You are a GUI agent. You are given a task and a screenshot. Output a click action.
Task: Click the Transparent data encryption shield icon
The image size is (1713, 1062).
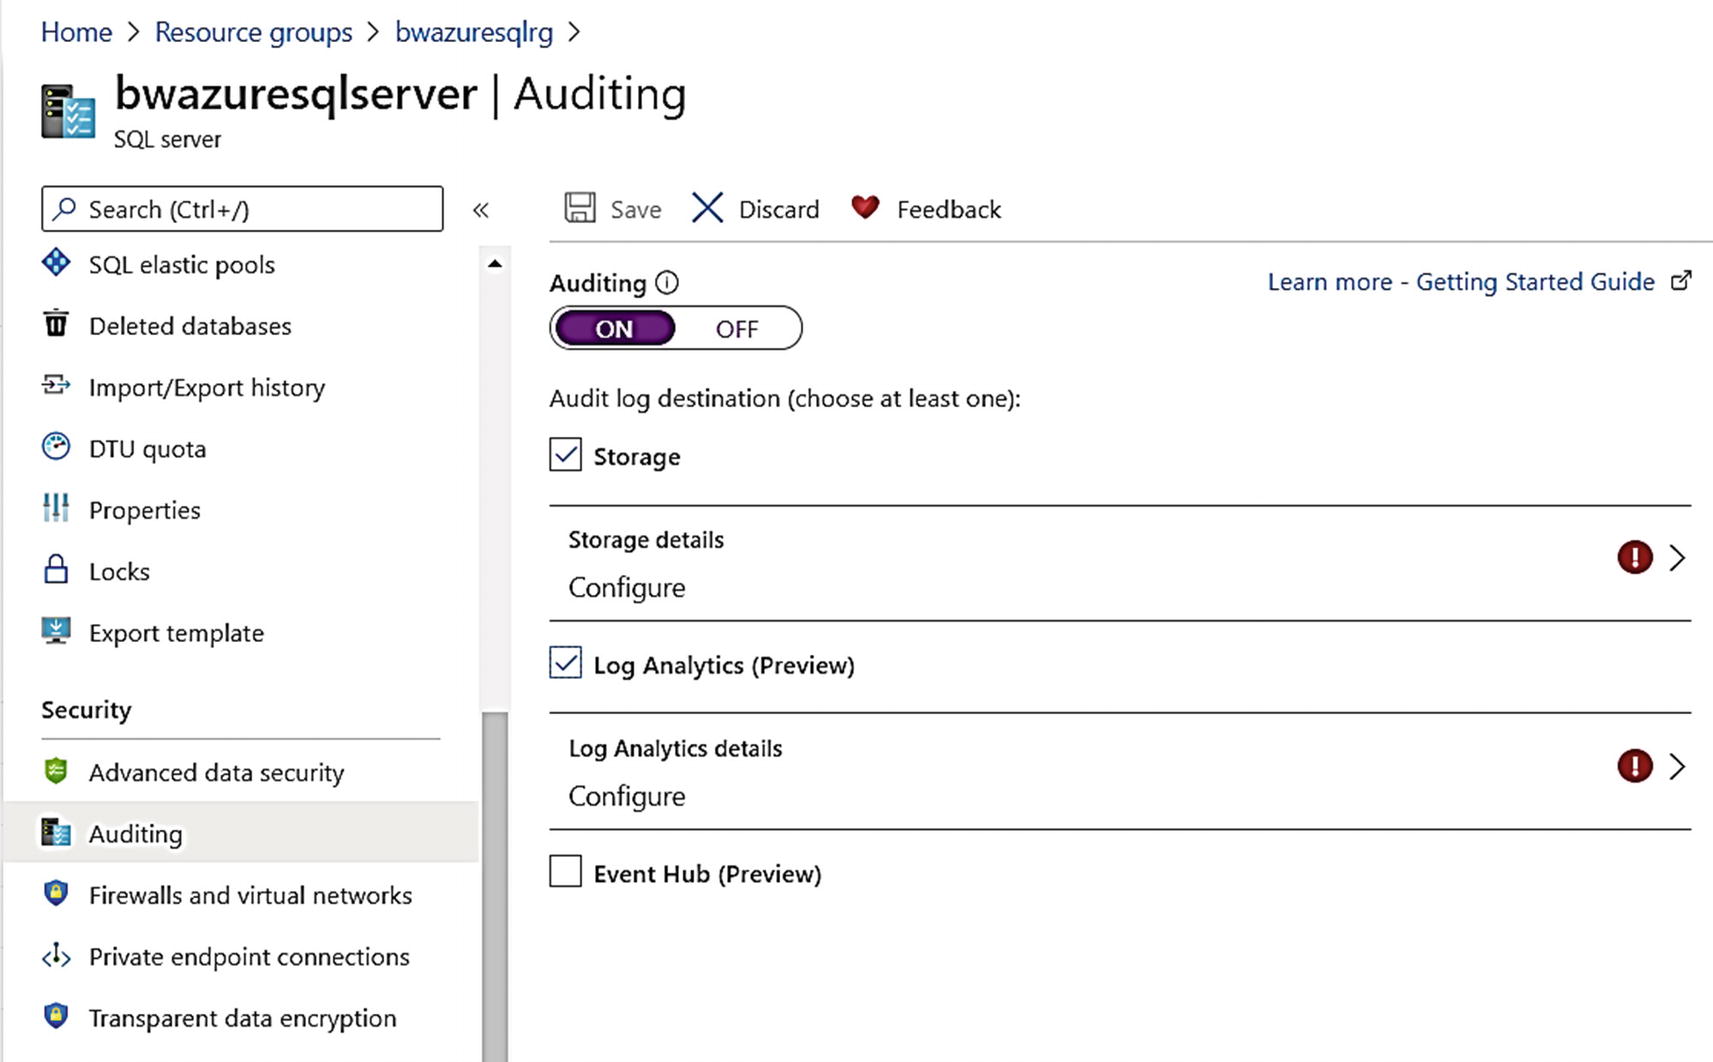(x=56, y=1016)
